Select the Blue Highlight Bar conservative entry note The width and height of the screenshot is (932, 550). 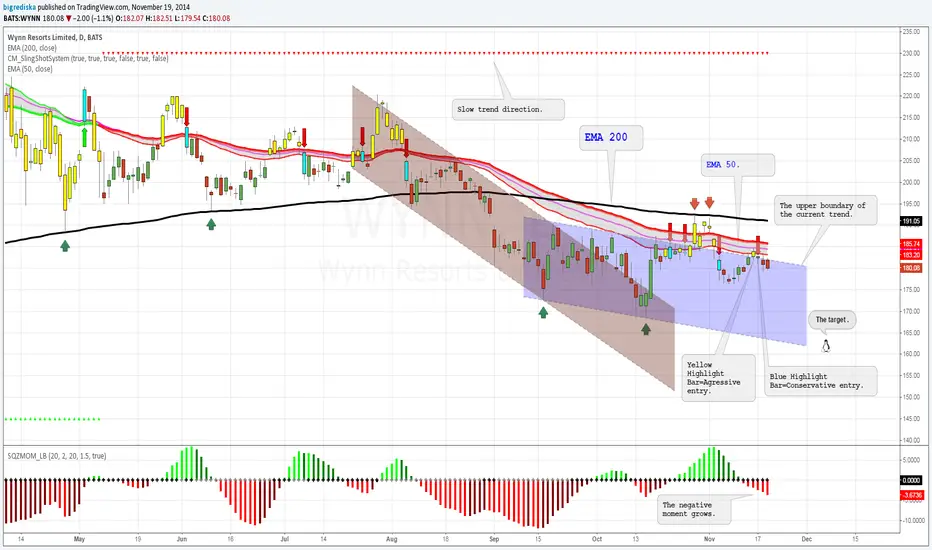click(x=820, y=381)
